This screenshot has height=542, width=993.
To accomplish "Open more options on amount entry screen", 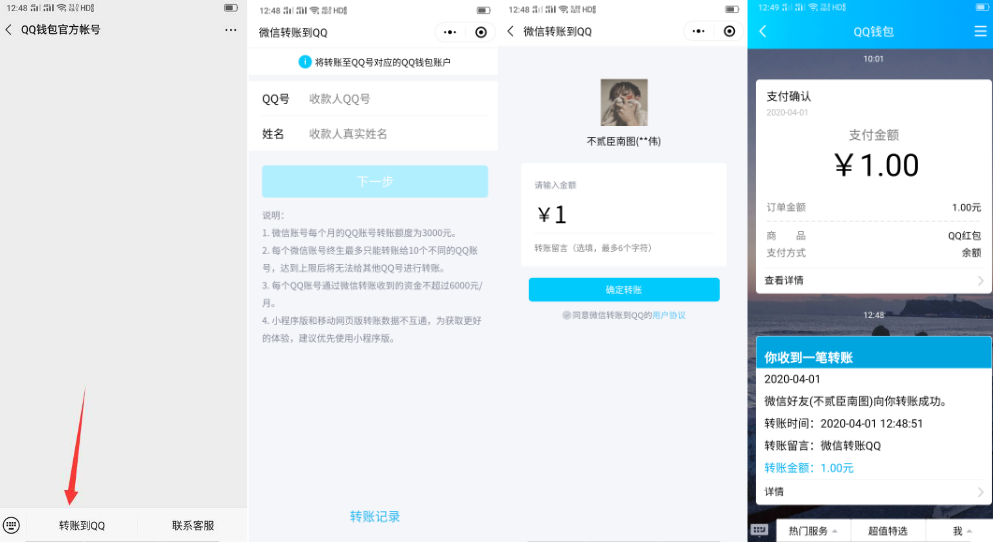I will point(699,31).
